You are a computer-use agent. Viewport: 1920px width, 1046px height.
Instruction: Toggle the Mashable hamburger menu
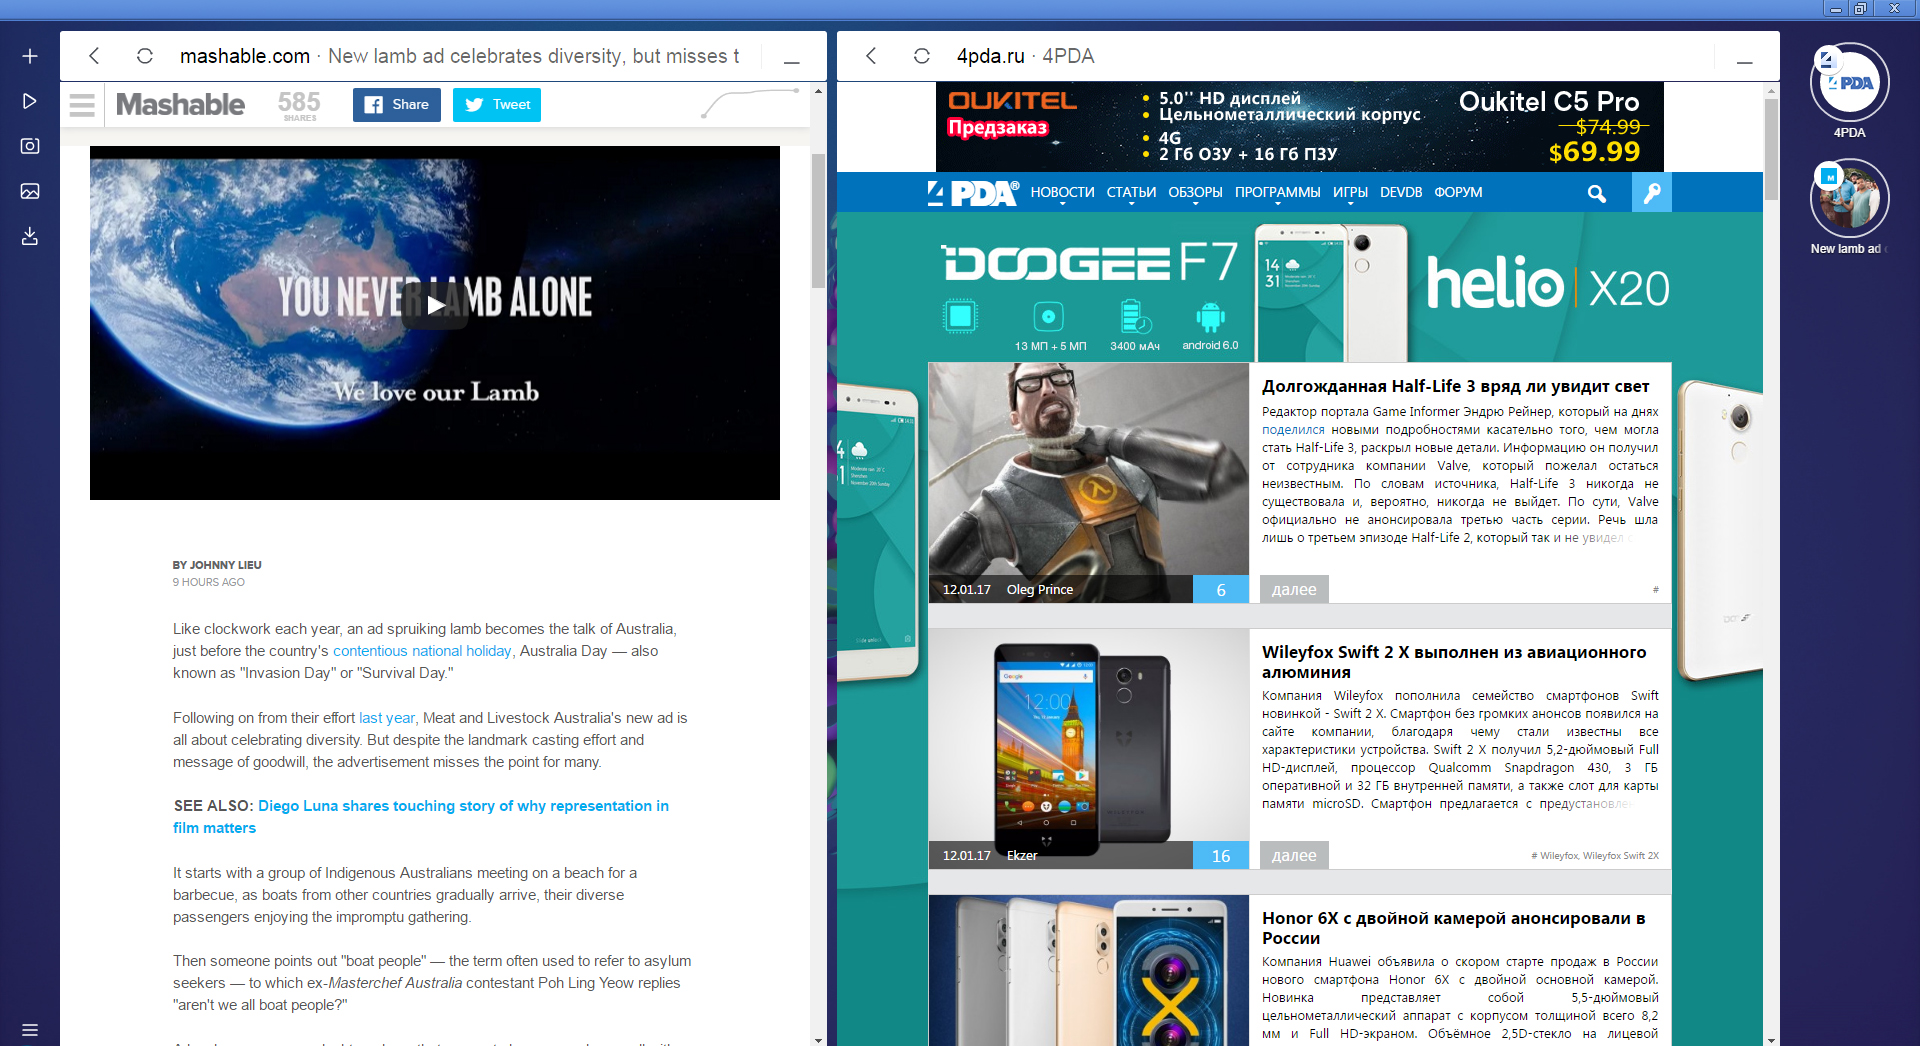[x=82, y=105]
